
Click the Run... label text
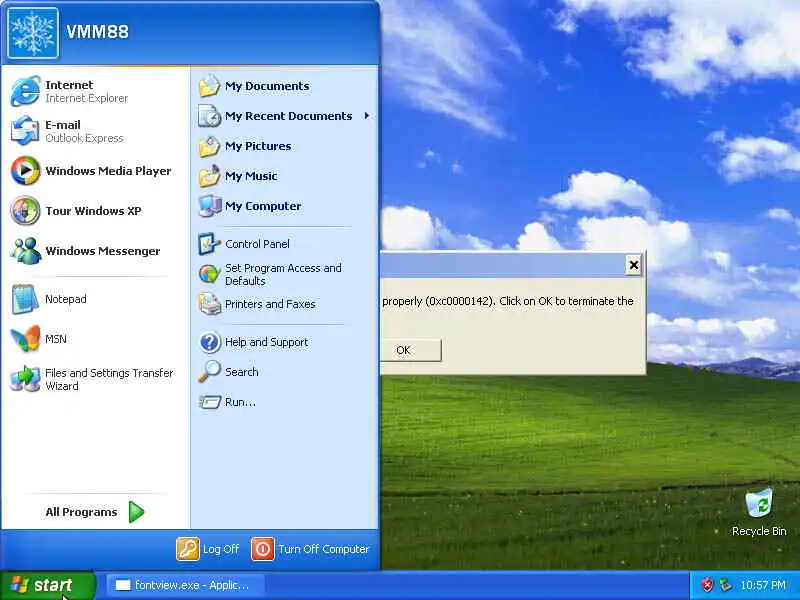[x=240, y=402]
